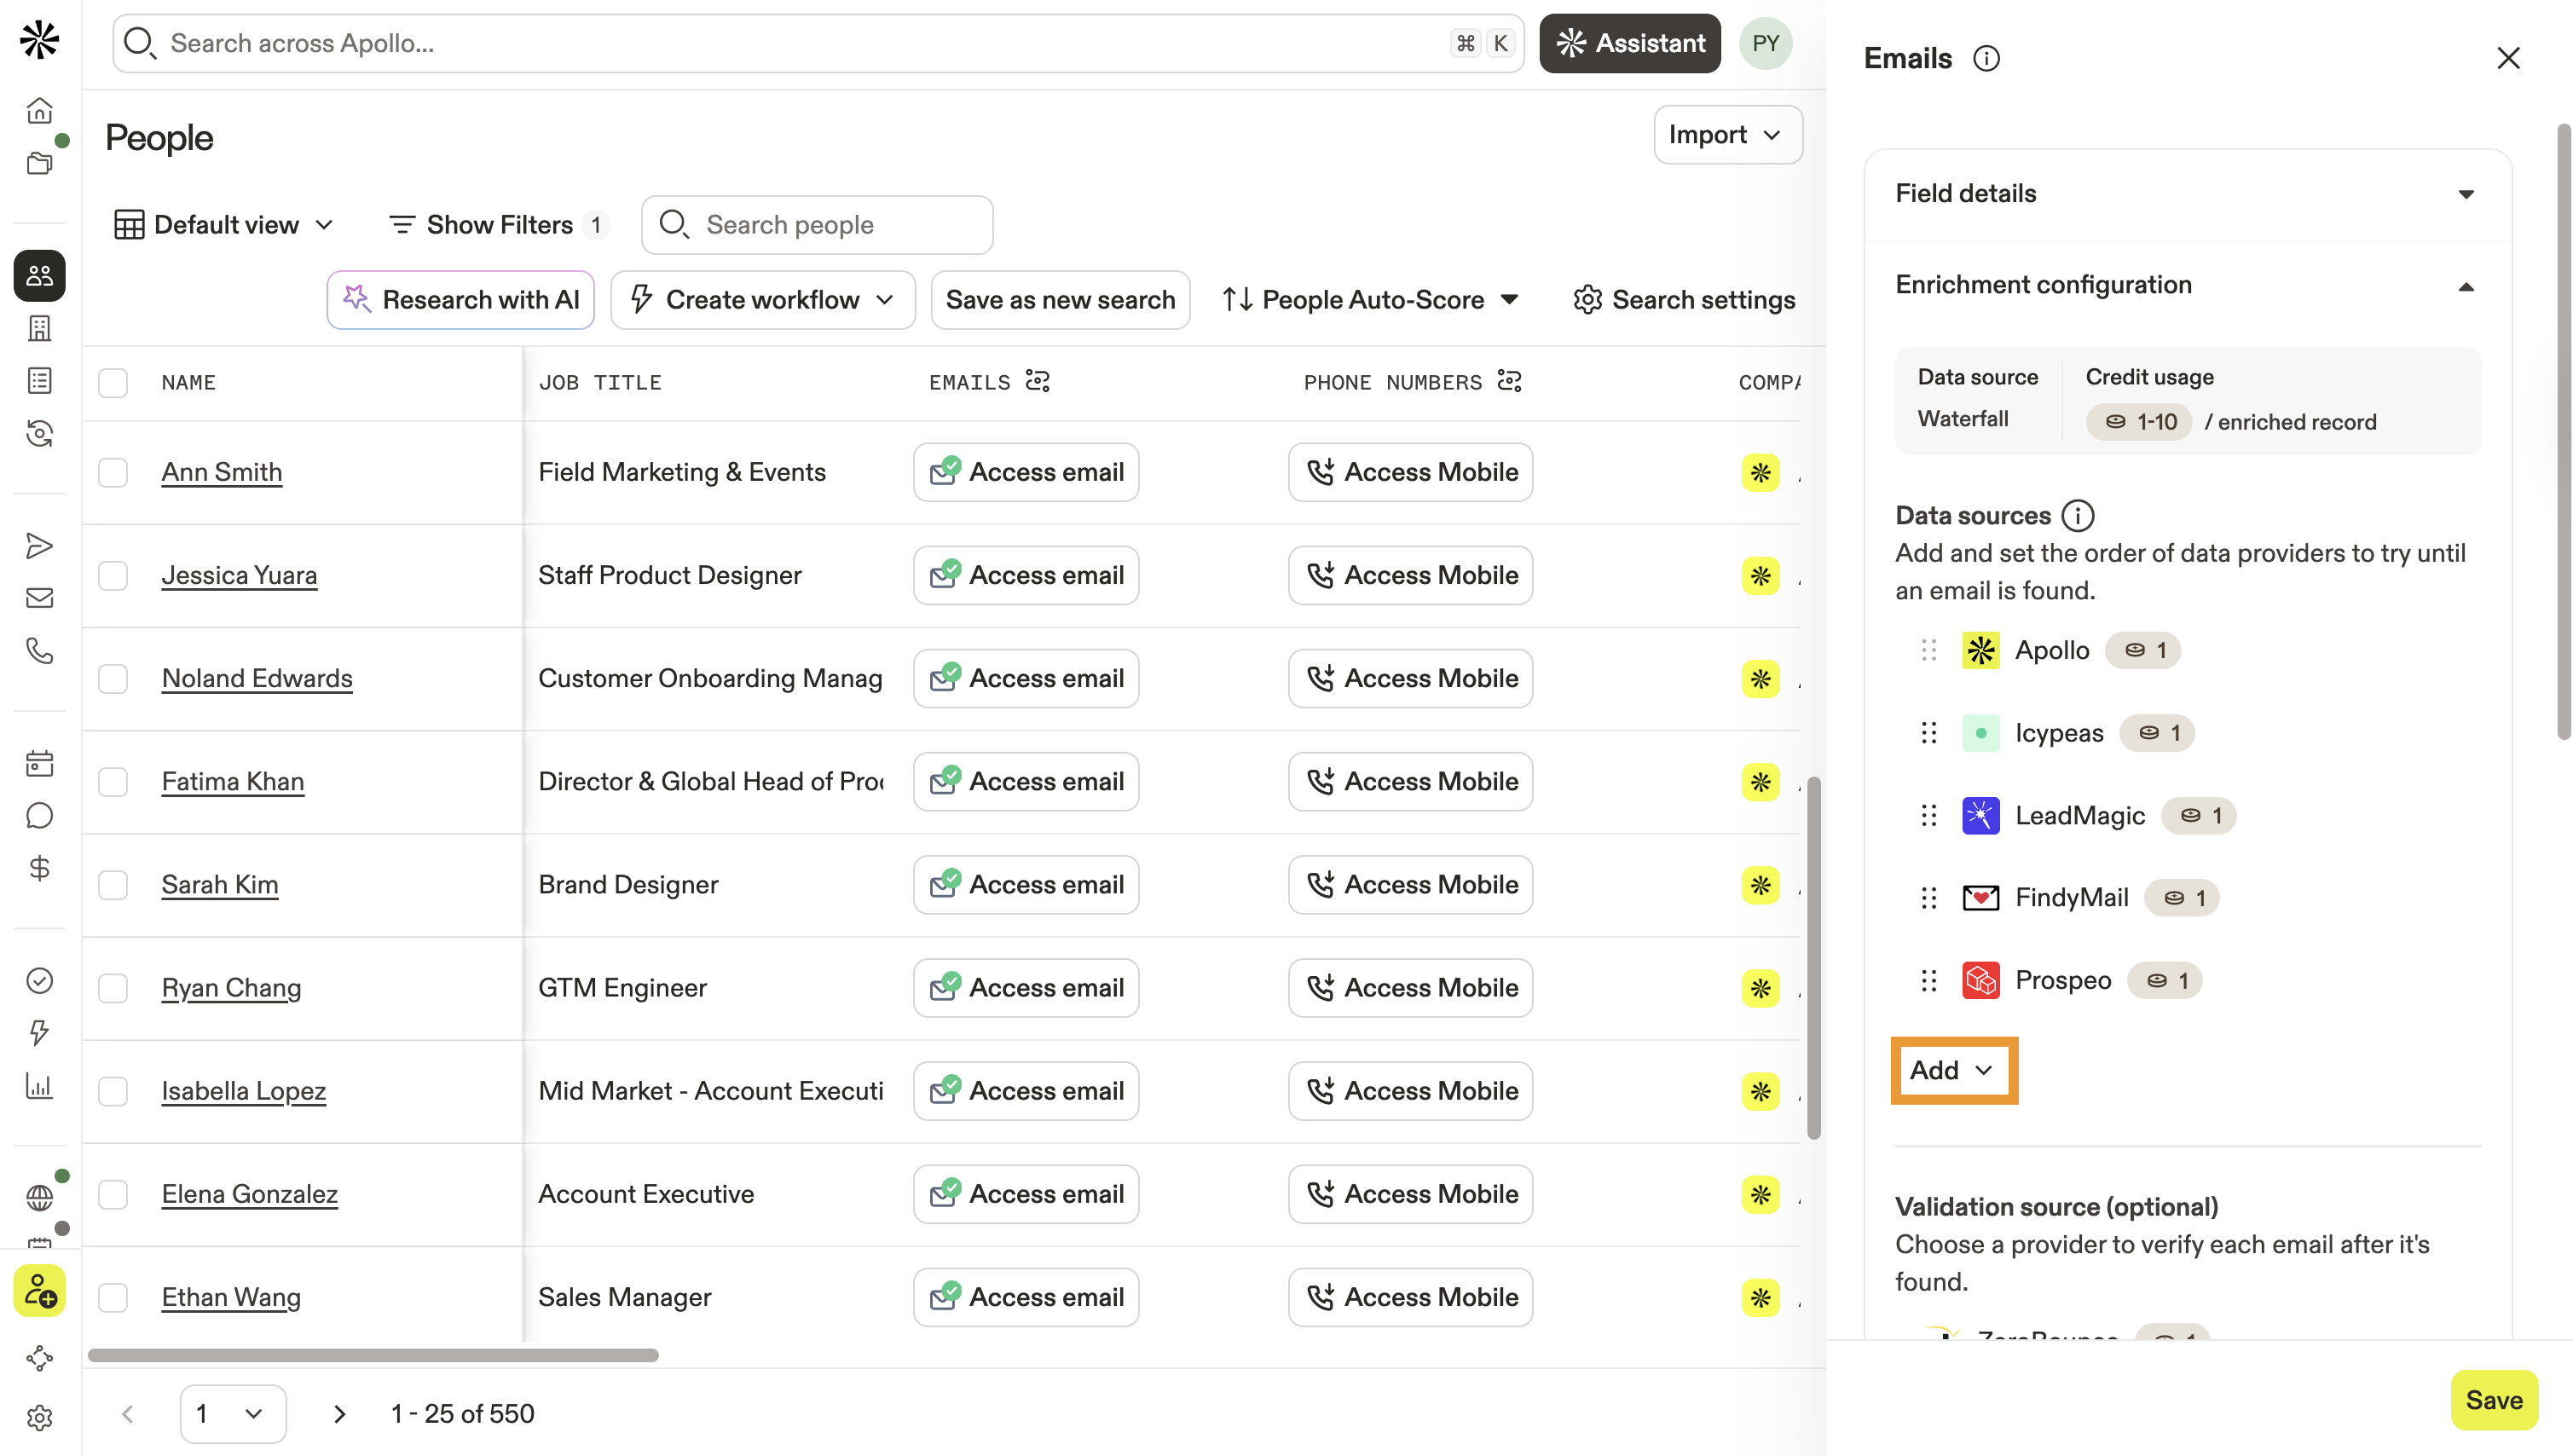Open Ryan Chang's profile link
Viewport: 2573px width, 1456px height.
(231, 988)
